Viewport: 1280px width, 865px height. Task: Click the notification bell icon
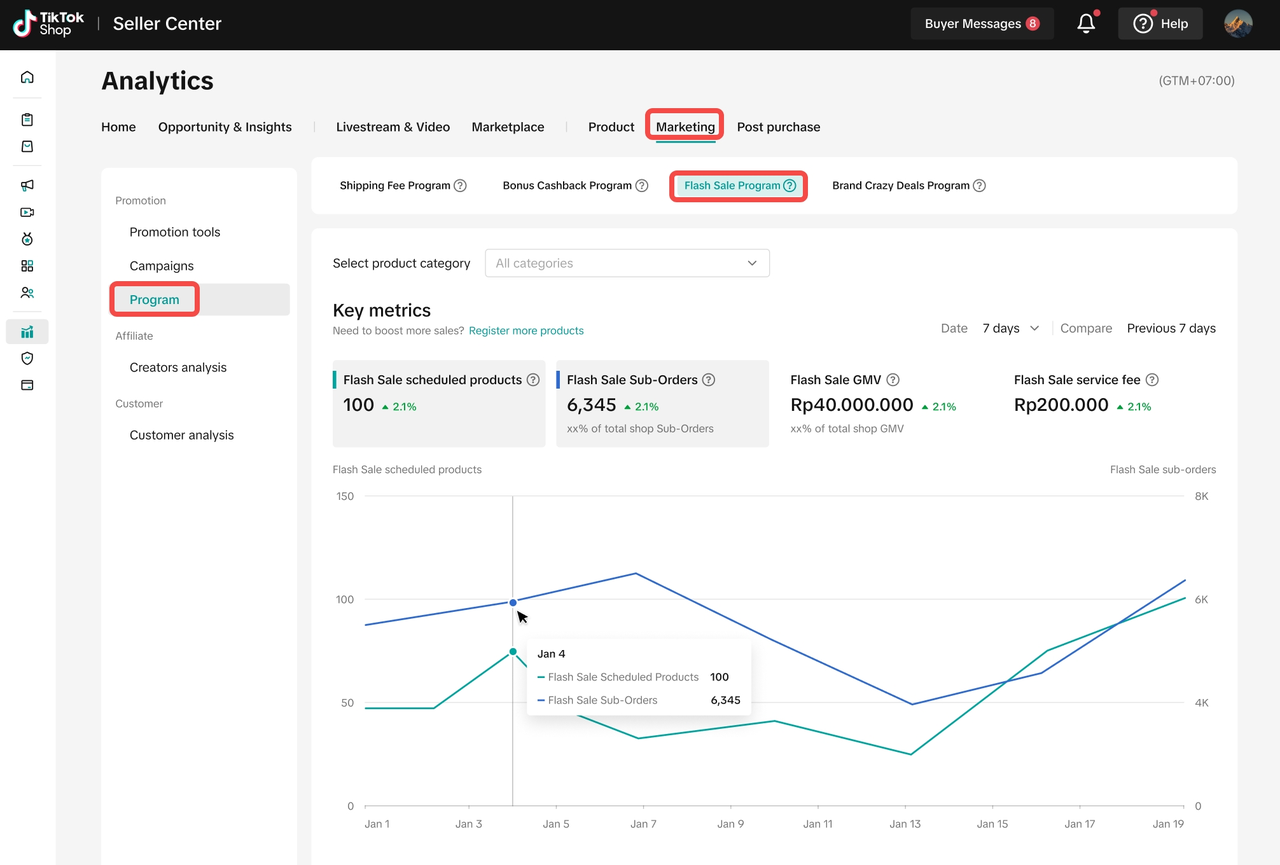point(1086,24)
